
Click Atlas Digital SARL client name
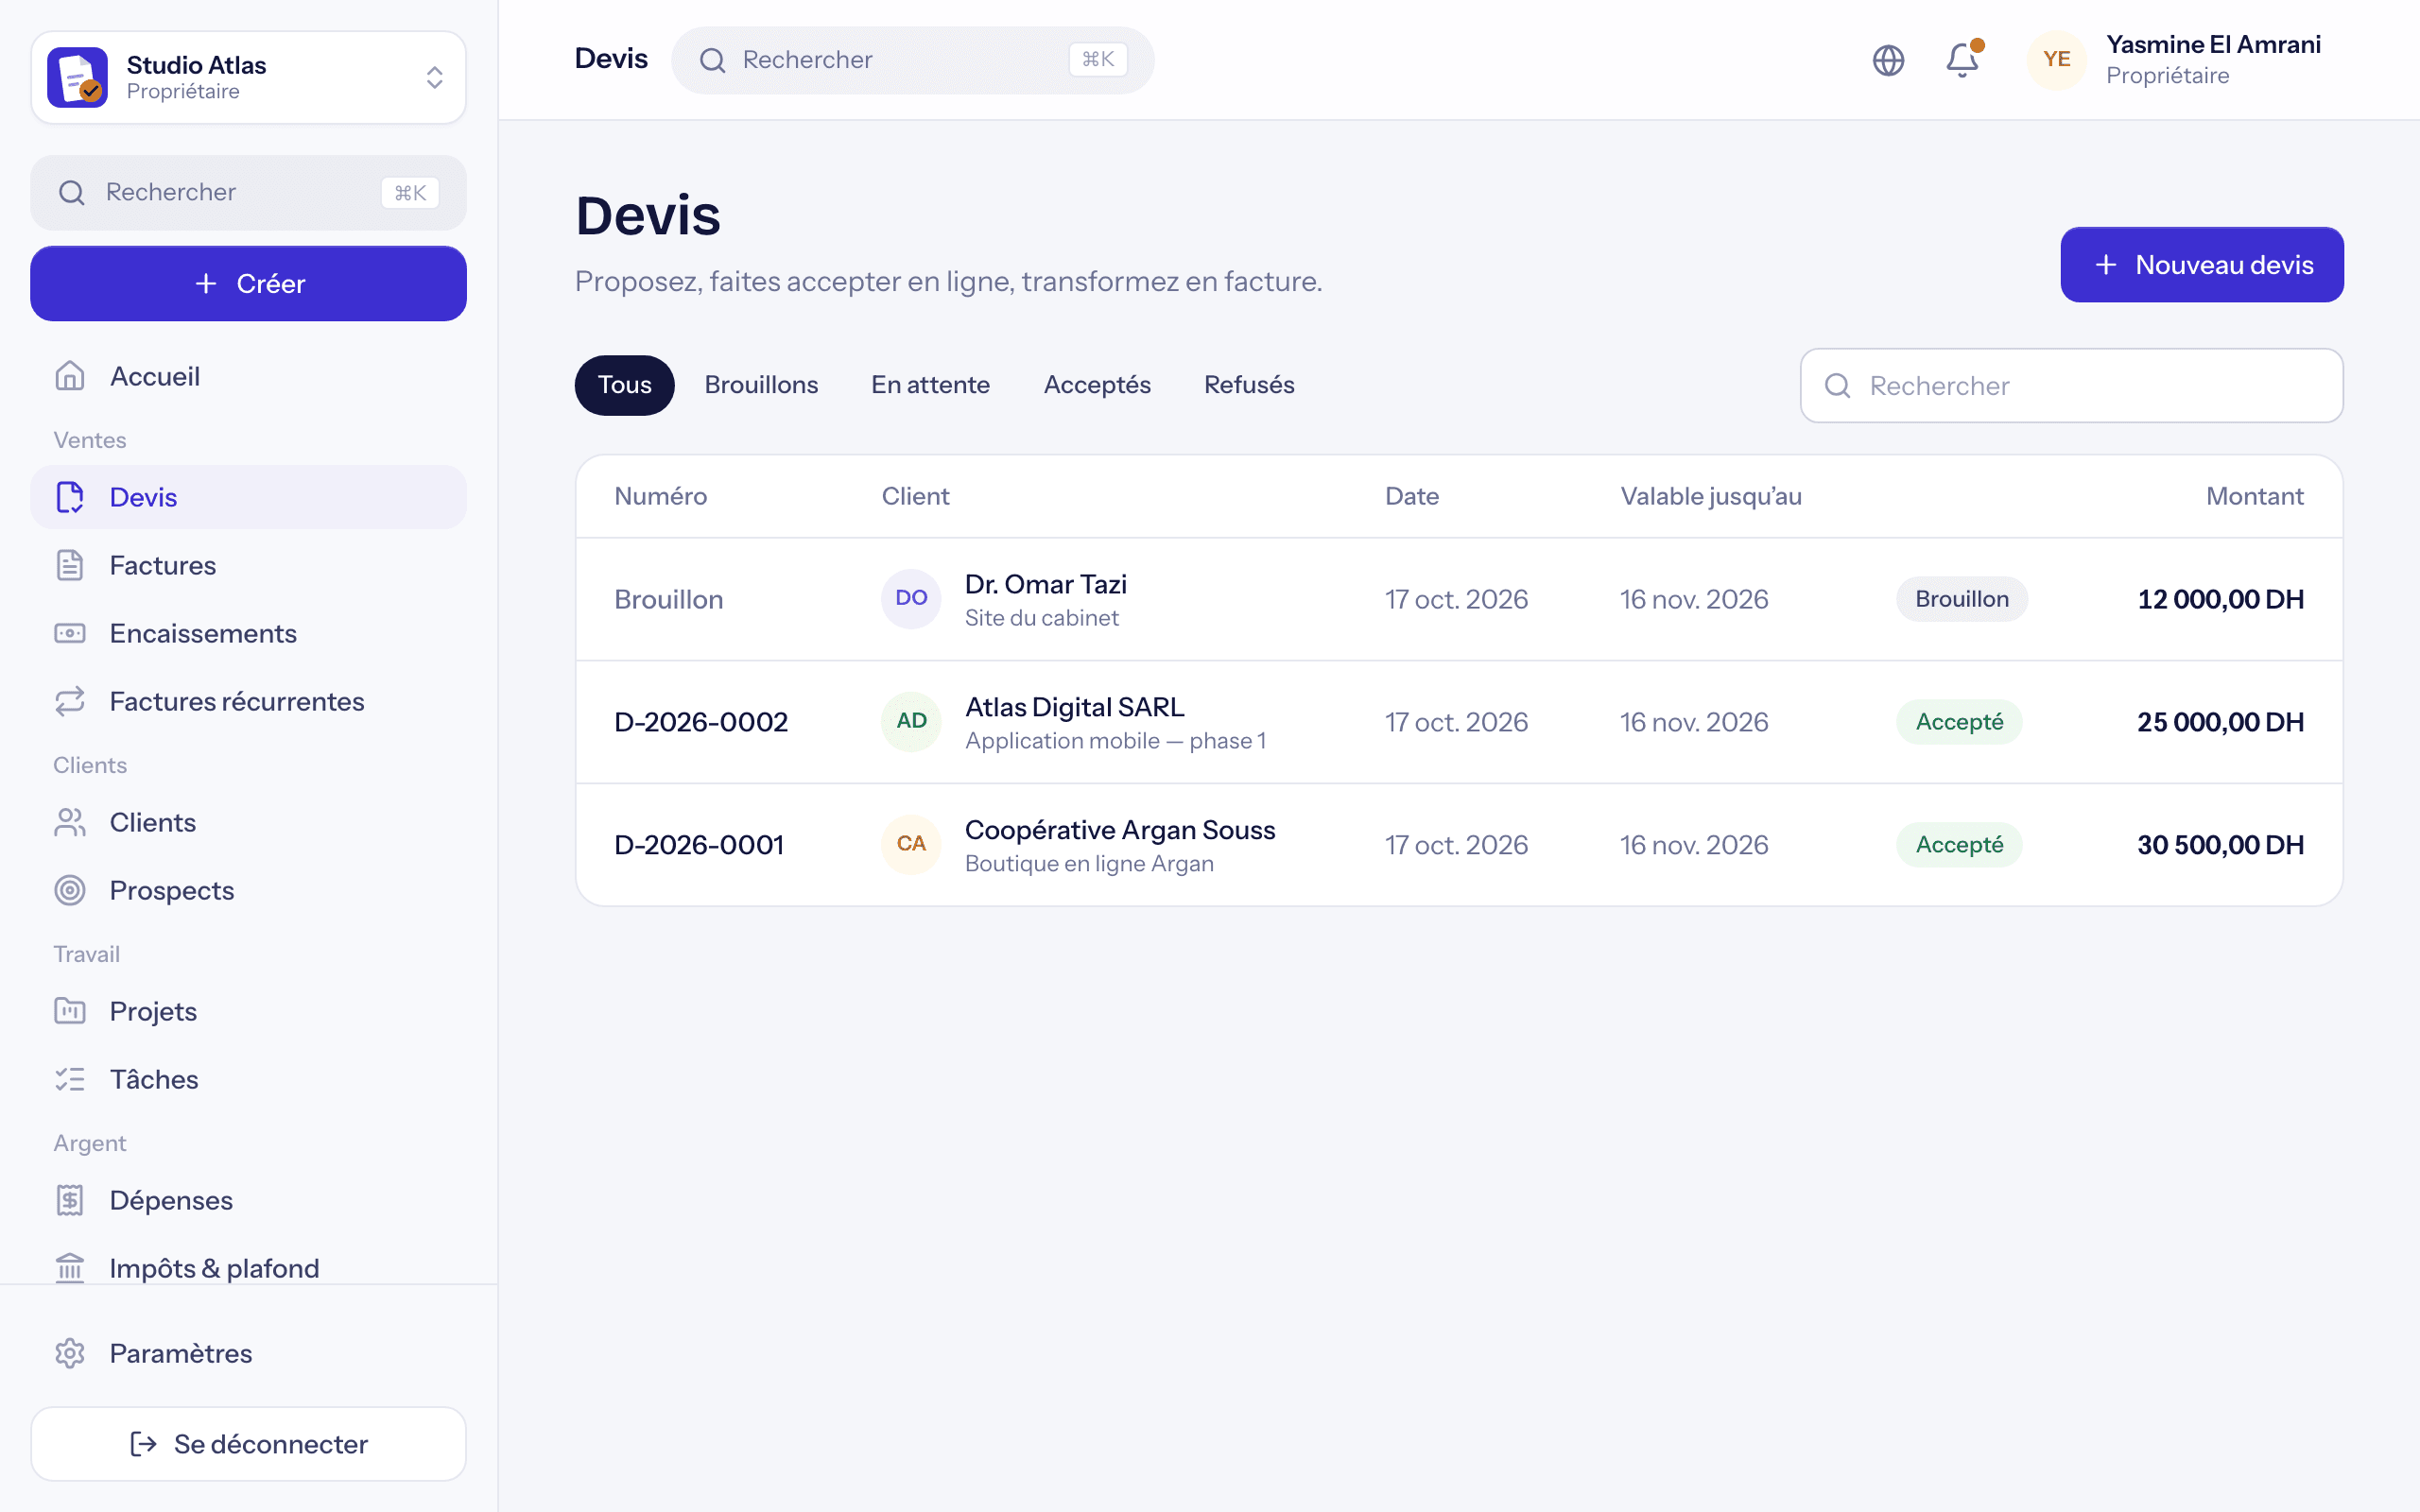(1074, 707)
